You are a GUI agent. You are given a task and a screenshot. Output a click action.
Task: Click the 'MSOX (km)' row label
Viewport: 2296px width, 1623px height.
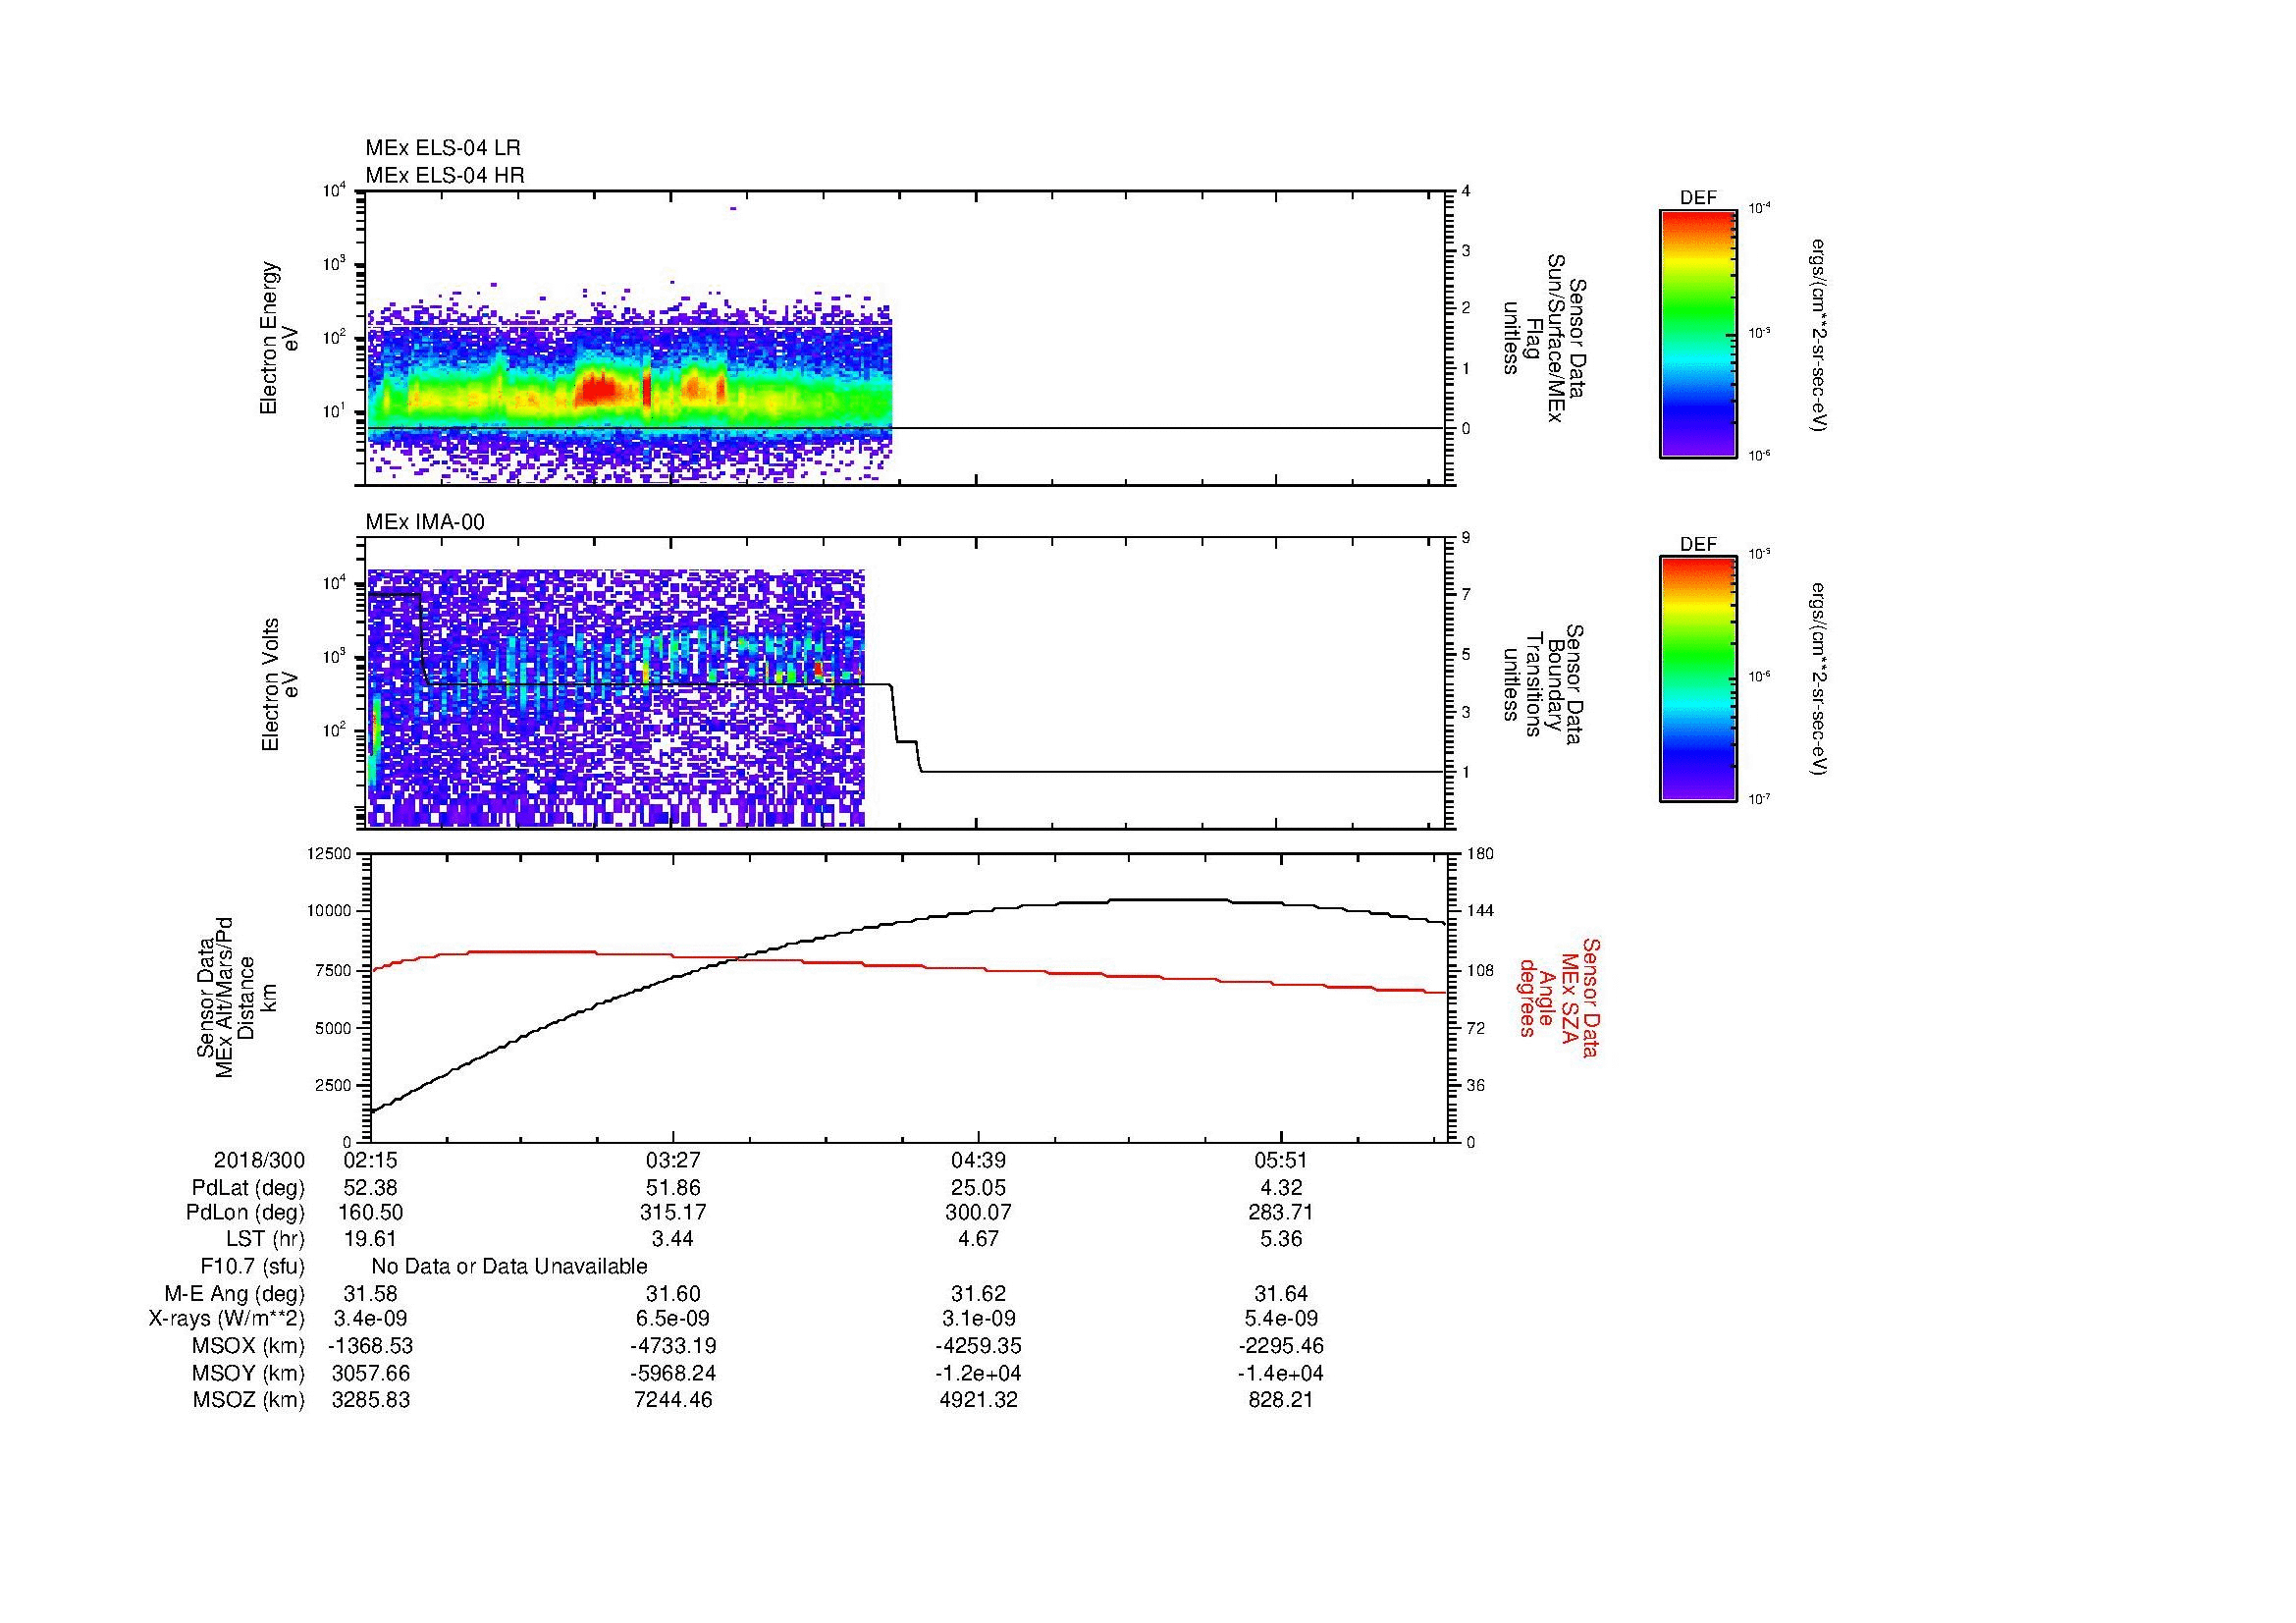click(x=249, y=1346)
